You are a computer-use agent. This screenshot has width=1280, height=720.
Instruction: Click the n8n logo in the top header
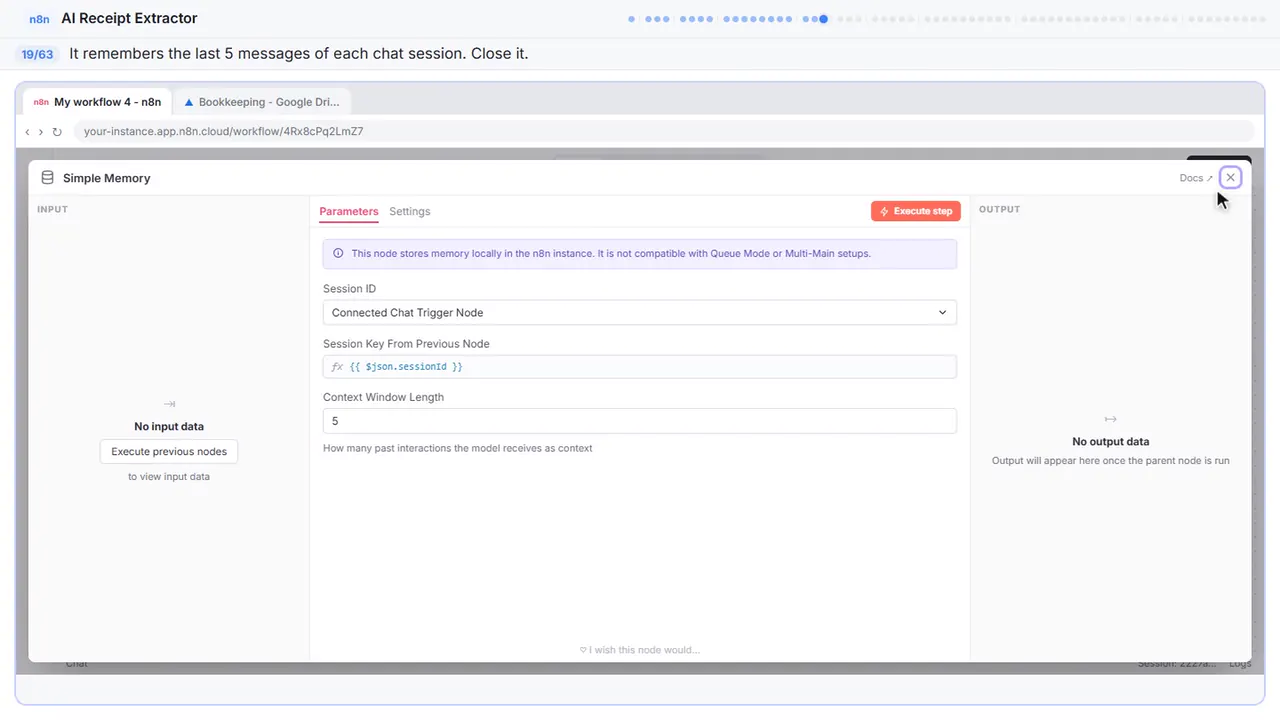[x=40, y=19]
